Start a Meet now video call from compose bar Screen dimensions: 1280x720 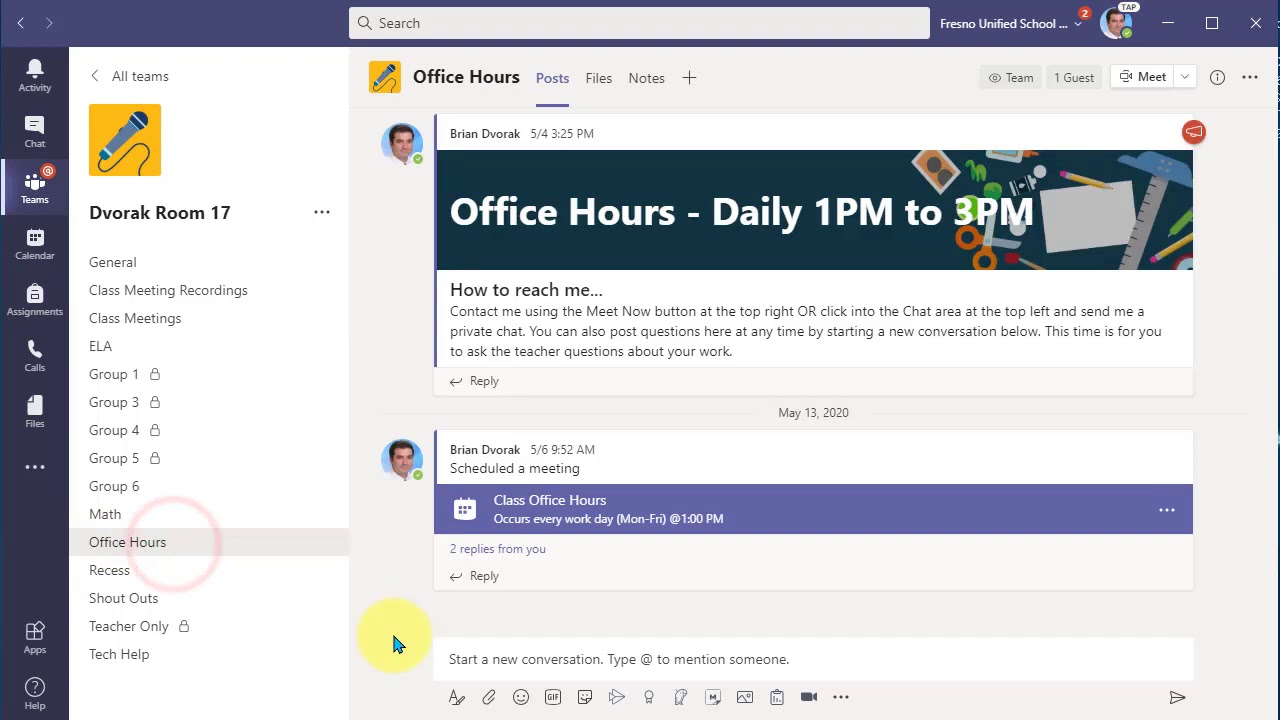pyautogui.click(x=809, y=697)
